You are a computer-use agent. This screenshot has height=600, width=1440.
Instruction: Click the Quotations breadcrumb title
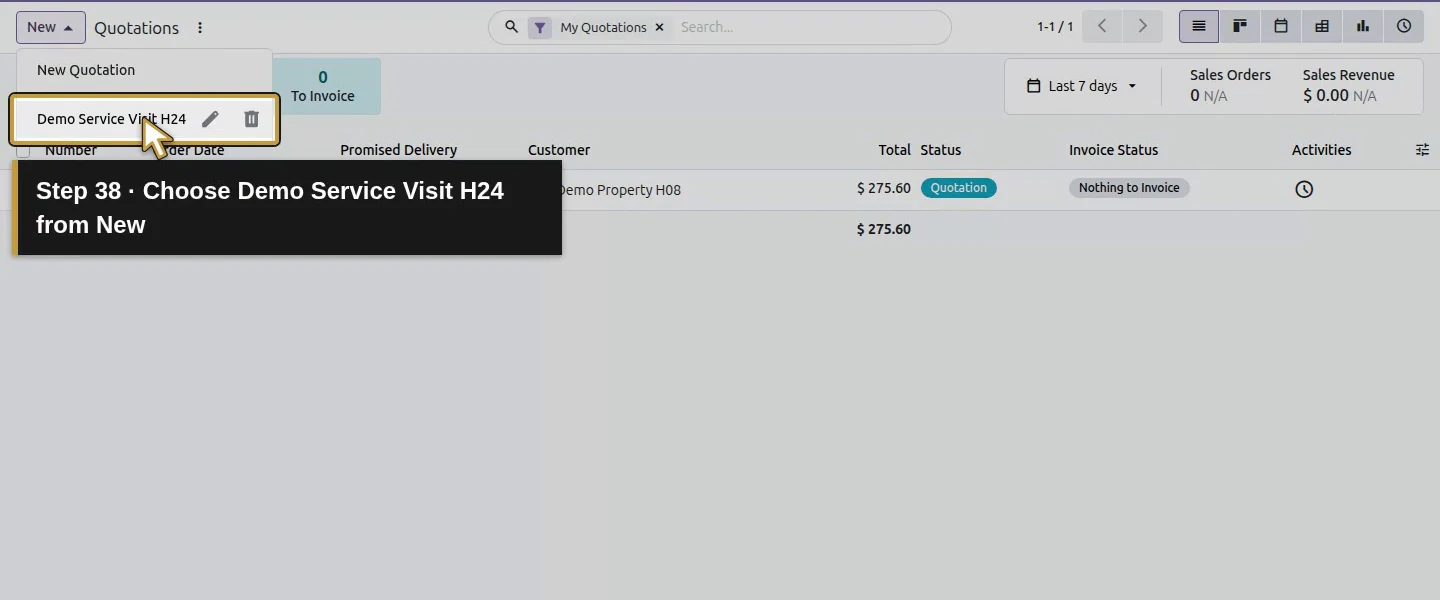tap(137, 28)
